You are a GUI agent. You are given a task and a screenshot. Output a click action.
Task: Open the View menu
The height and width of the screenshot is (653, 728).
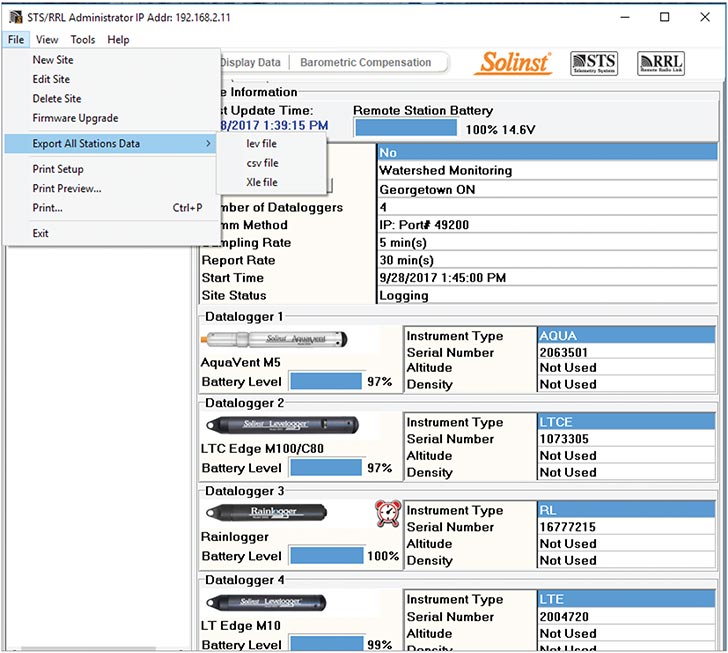47,39
